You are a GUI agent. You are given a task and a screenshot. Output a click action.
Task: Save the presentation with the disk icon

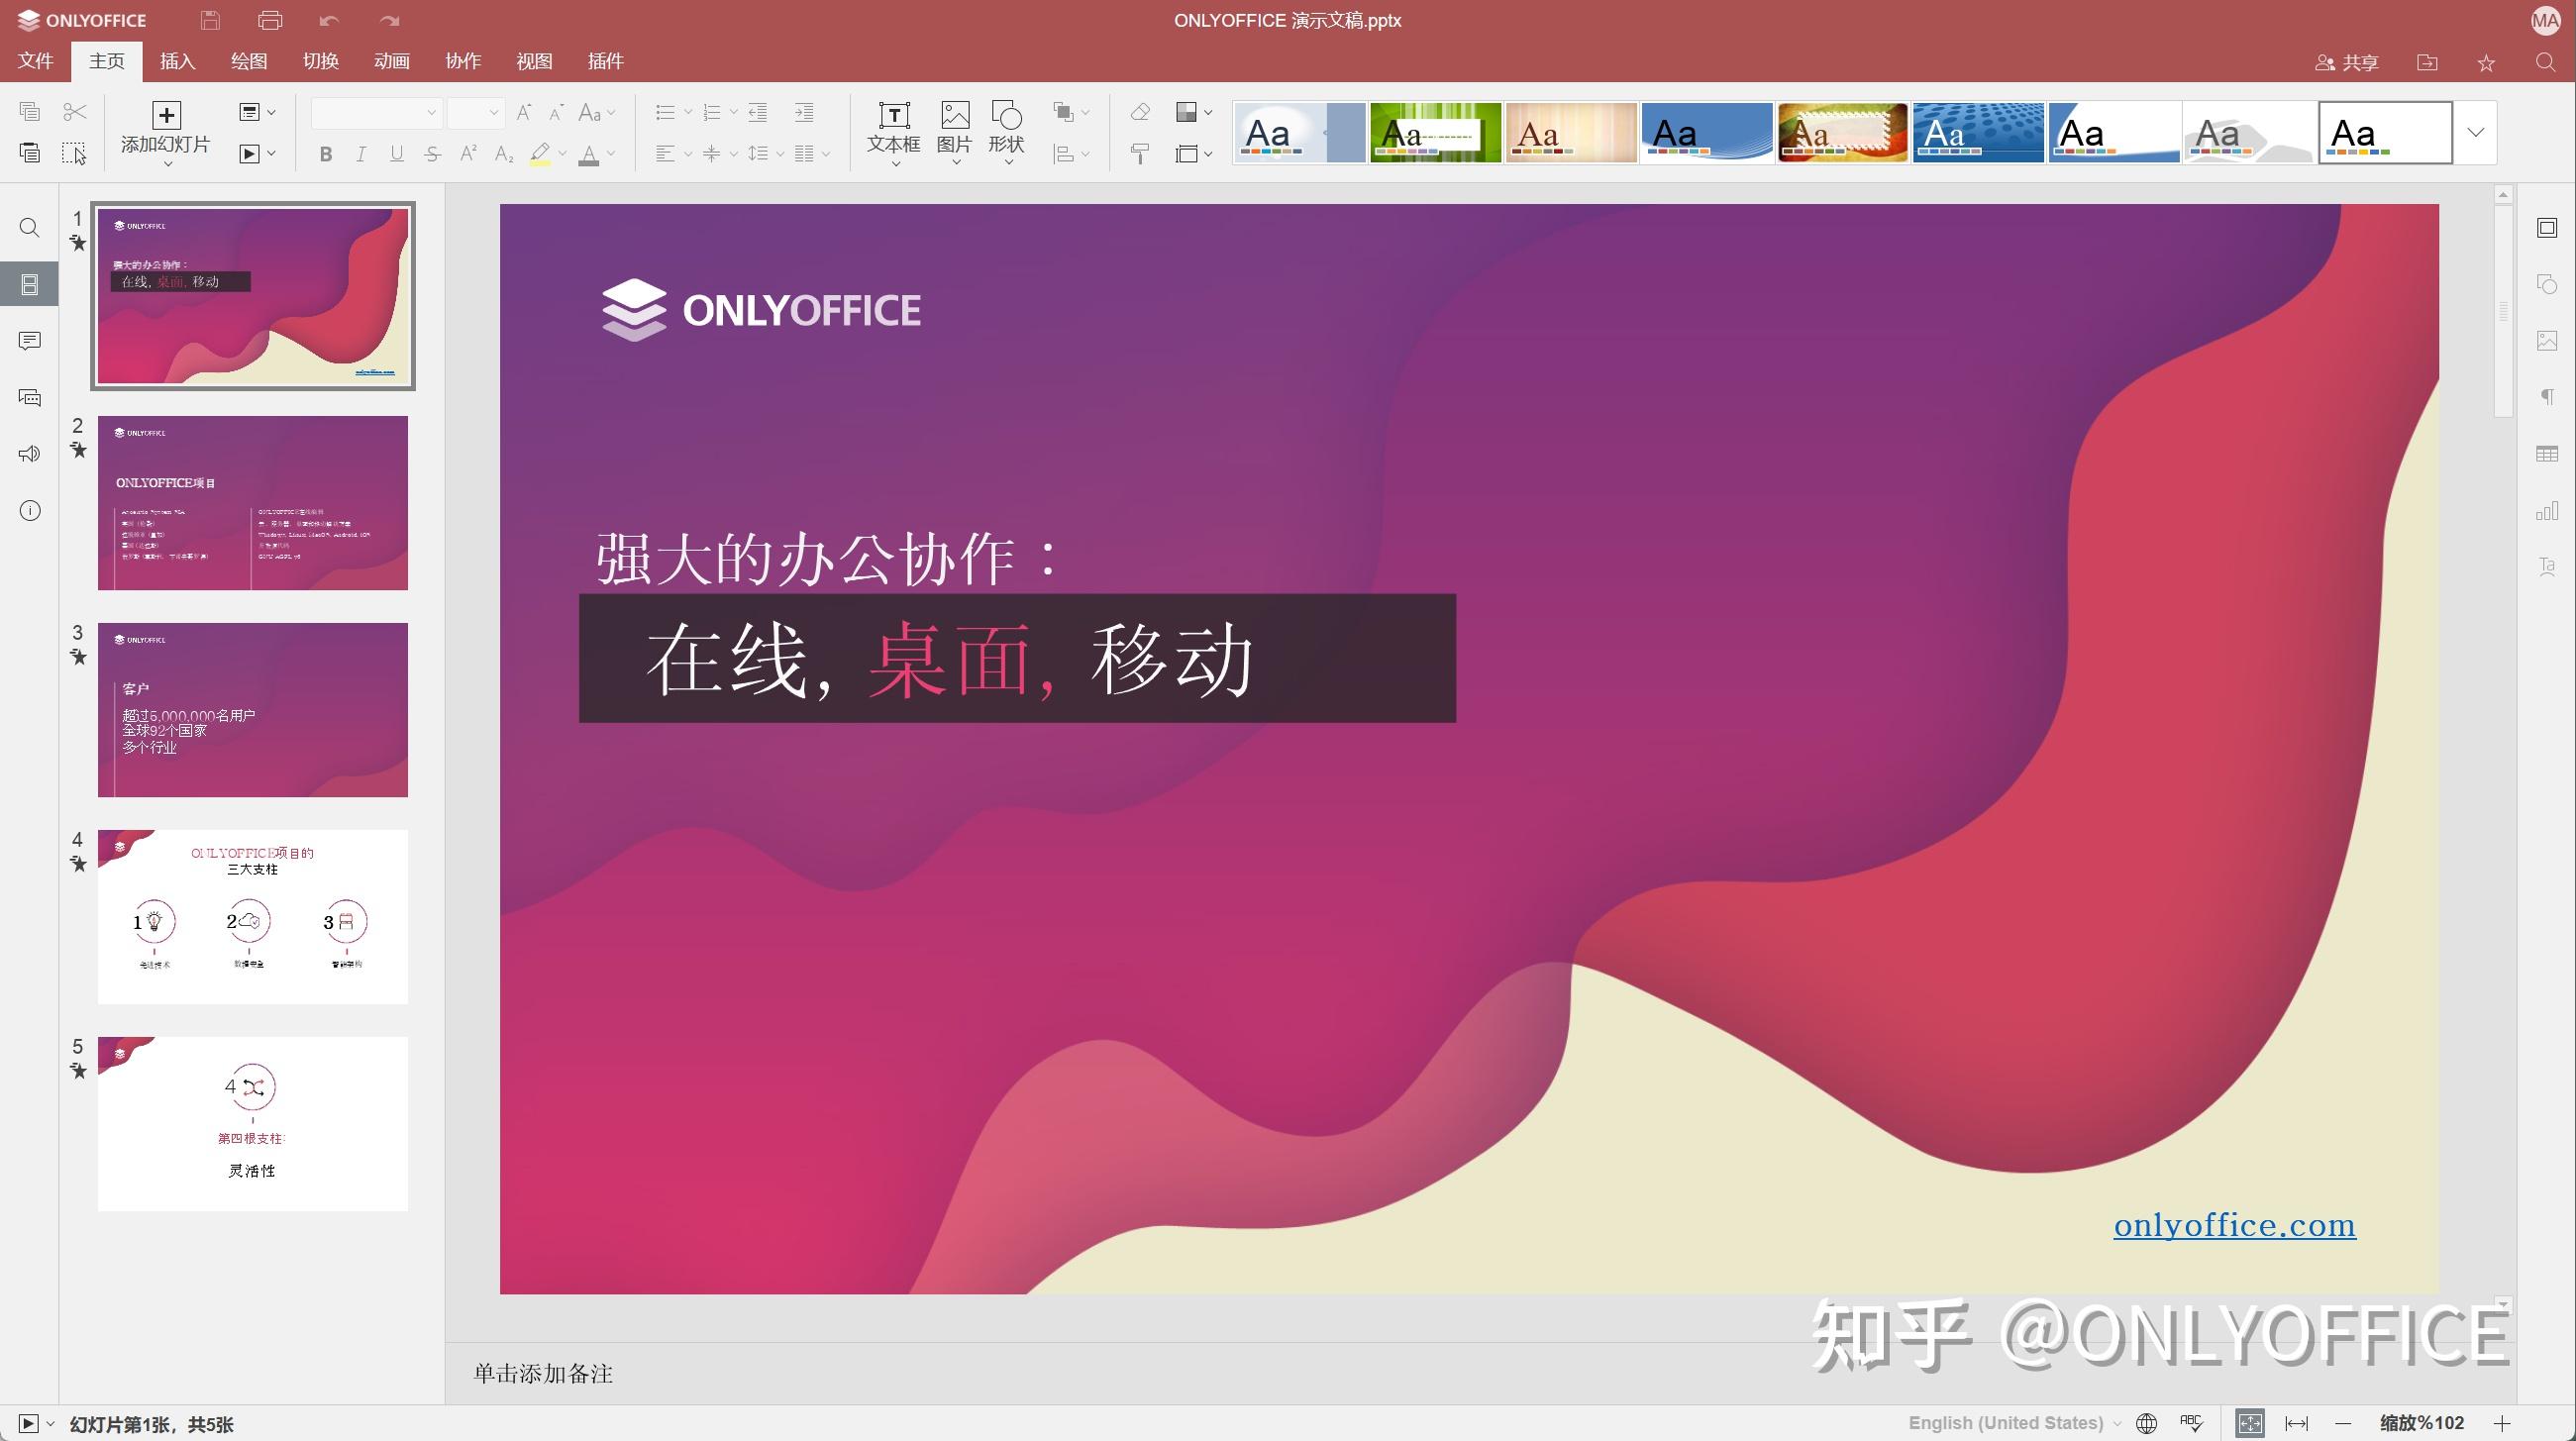point(210,20)
